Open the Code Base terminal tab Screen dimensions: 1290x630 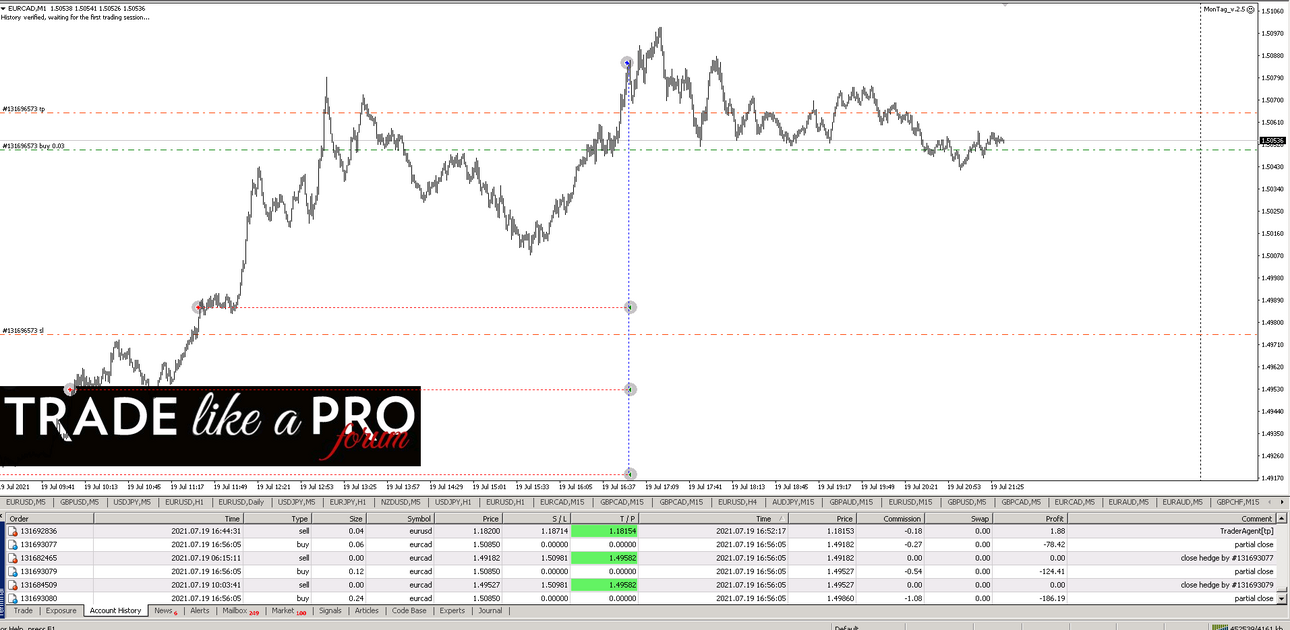[409, 610]
